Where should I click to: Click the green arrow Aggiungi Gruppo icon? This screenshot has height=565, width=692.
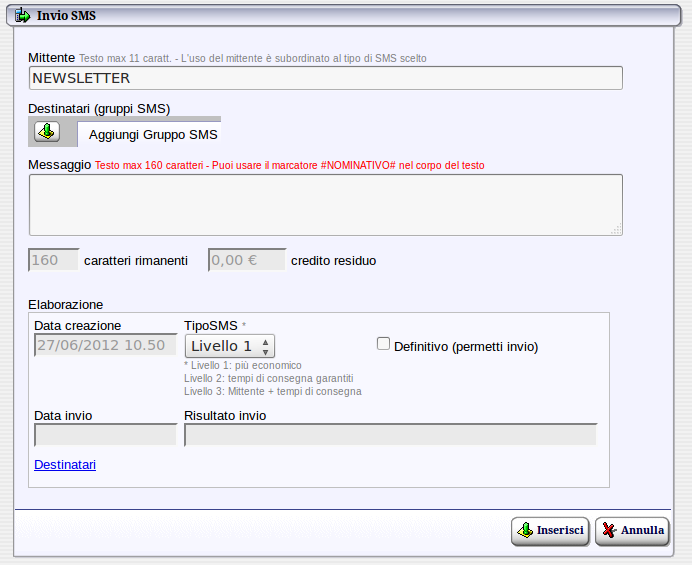(47, 132)
